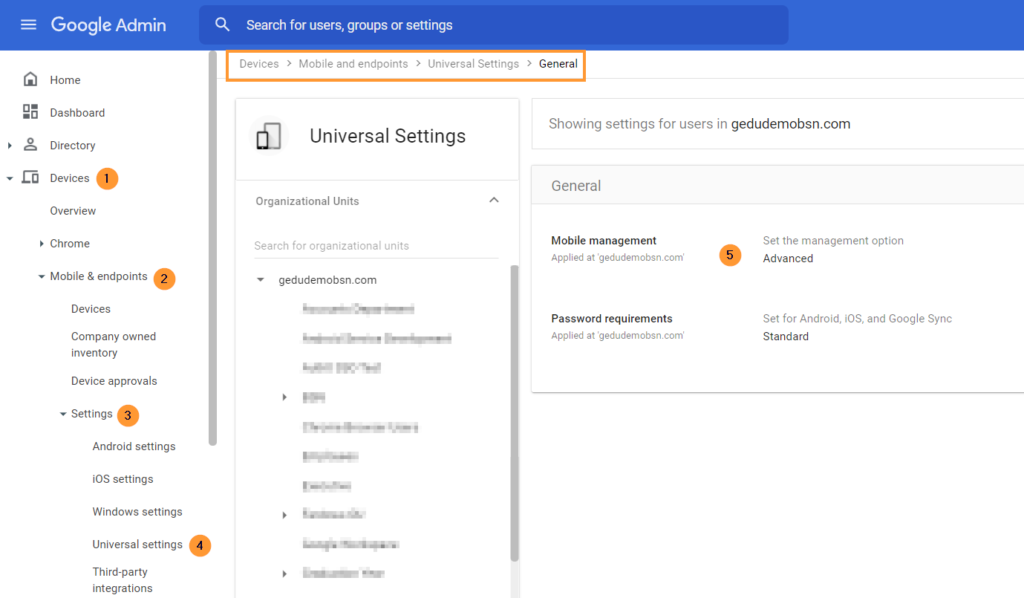This screenshot has height=598, width=1024.
Task: Click the Home house icon
Action: 30,79
